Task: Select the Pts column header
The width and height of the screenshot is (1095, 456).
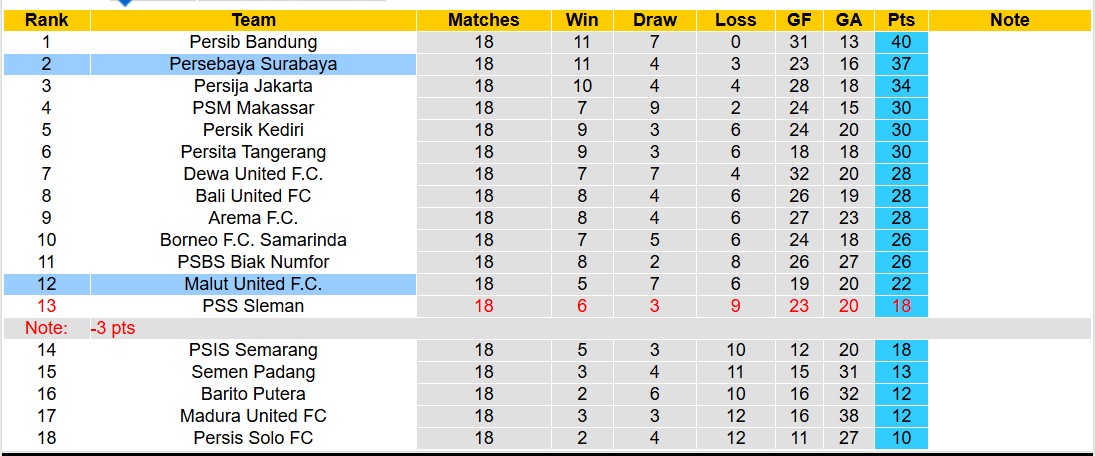Action: tap(901, 20)
